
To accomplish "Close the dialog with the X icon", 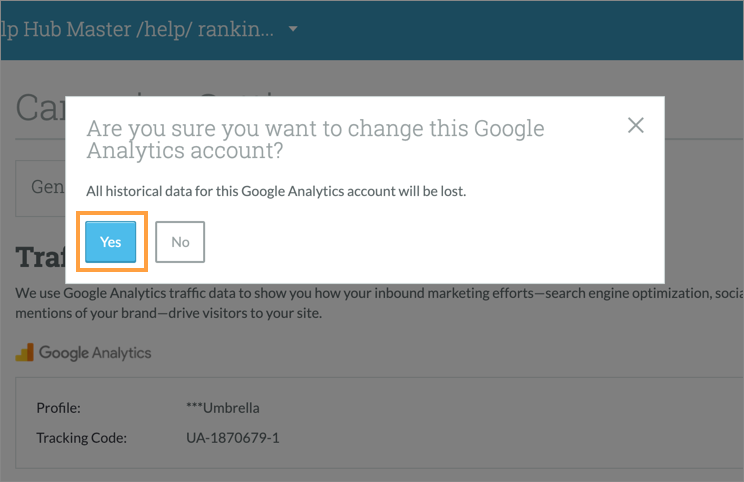I will tap(635, 125).
